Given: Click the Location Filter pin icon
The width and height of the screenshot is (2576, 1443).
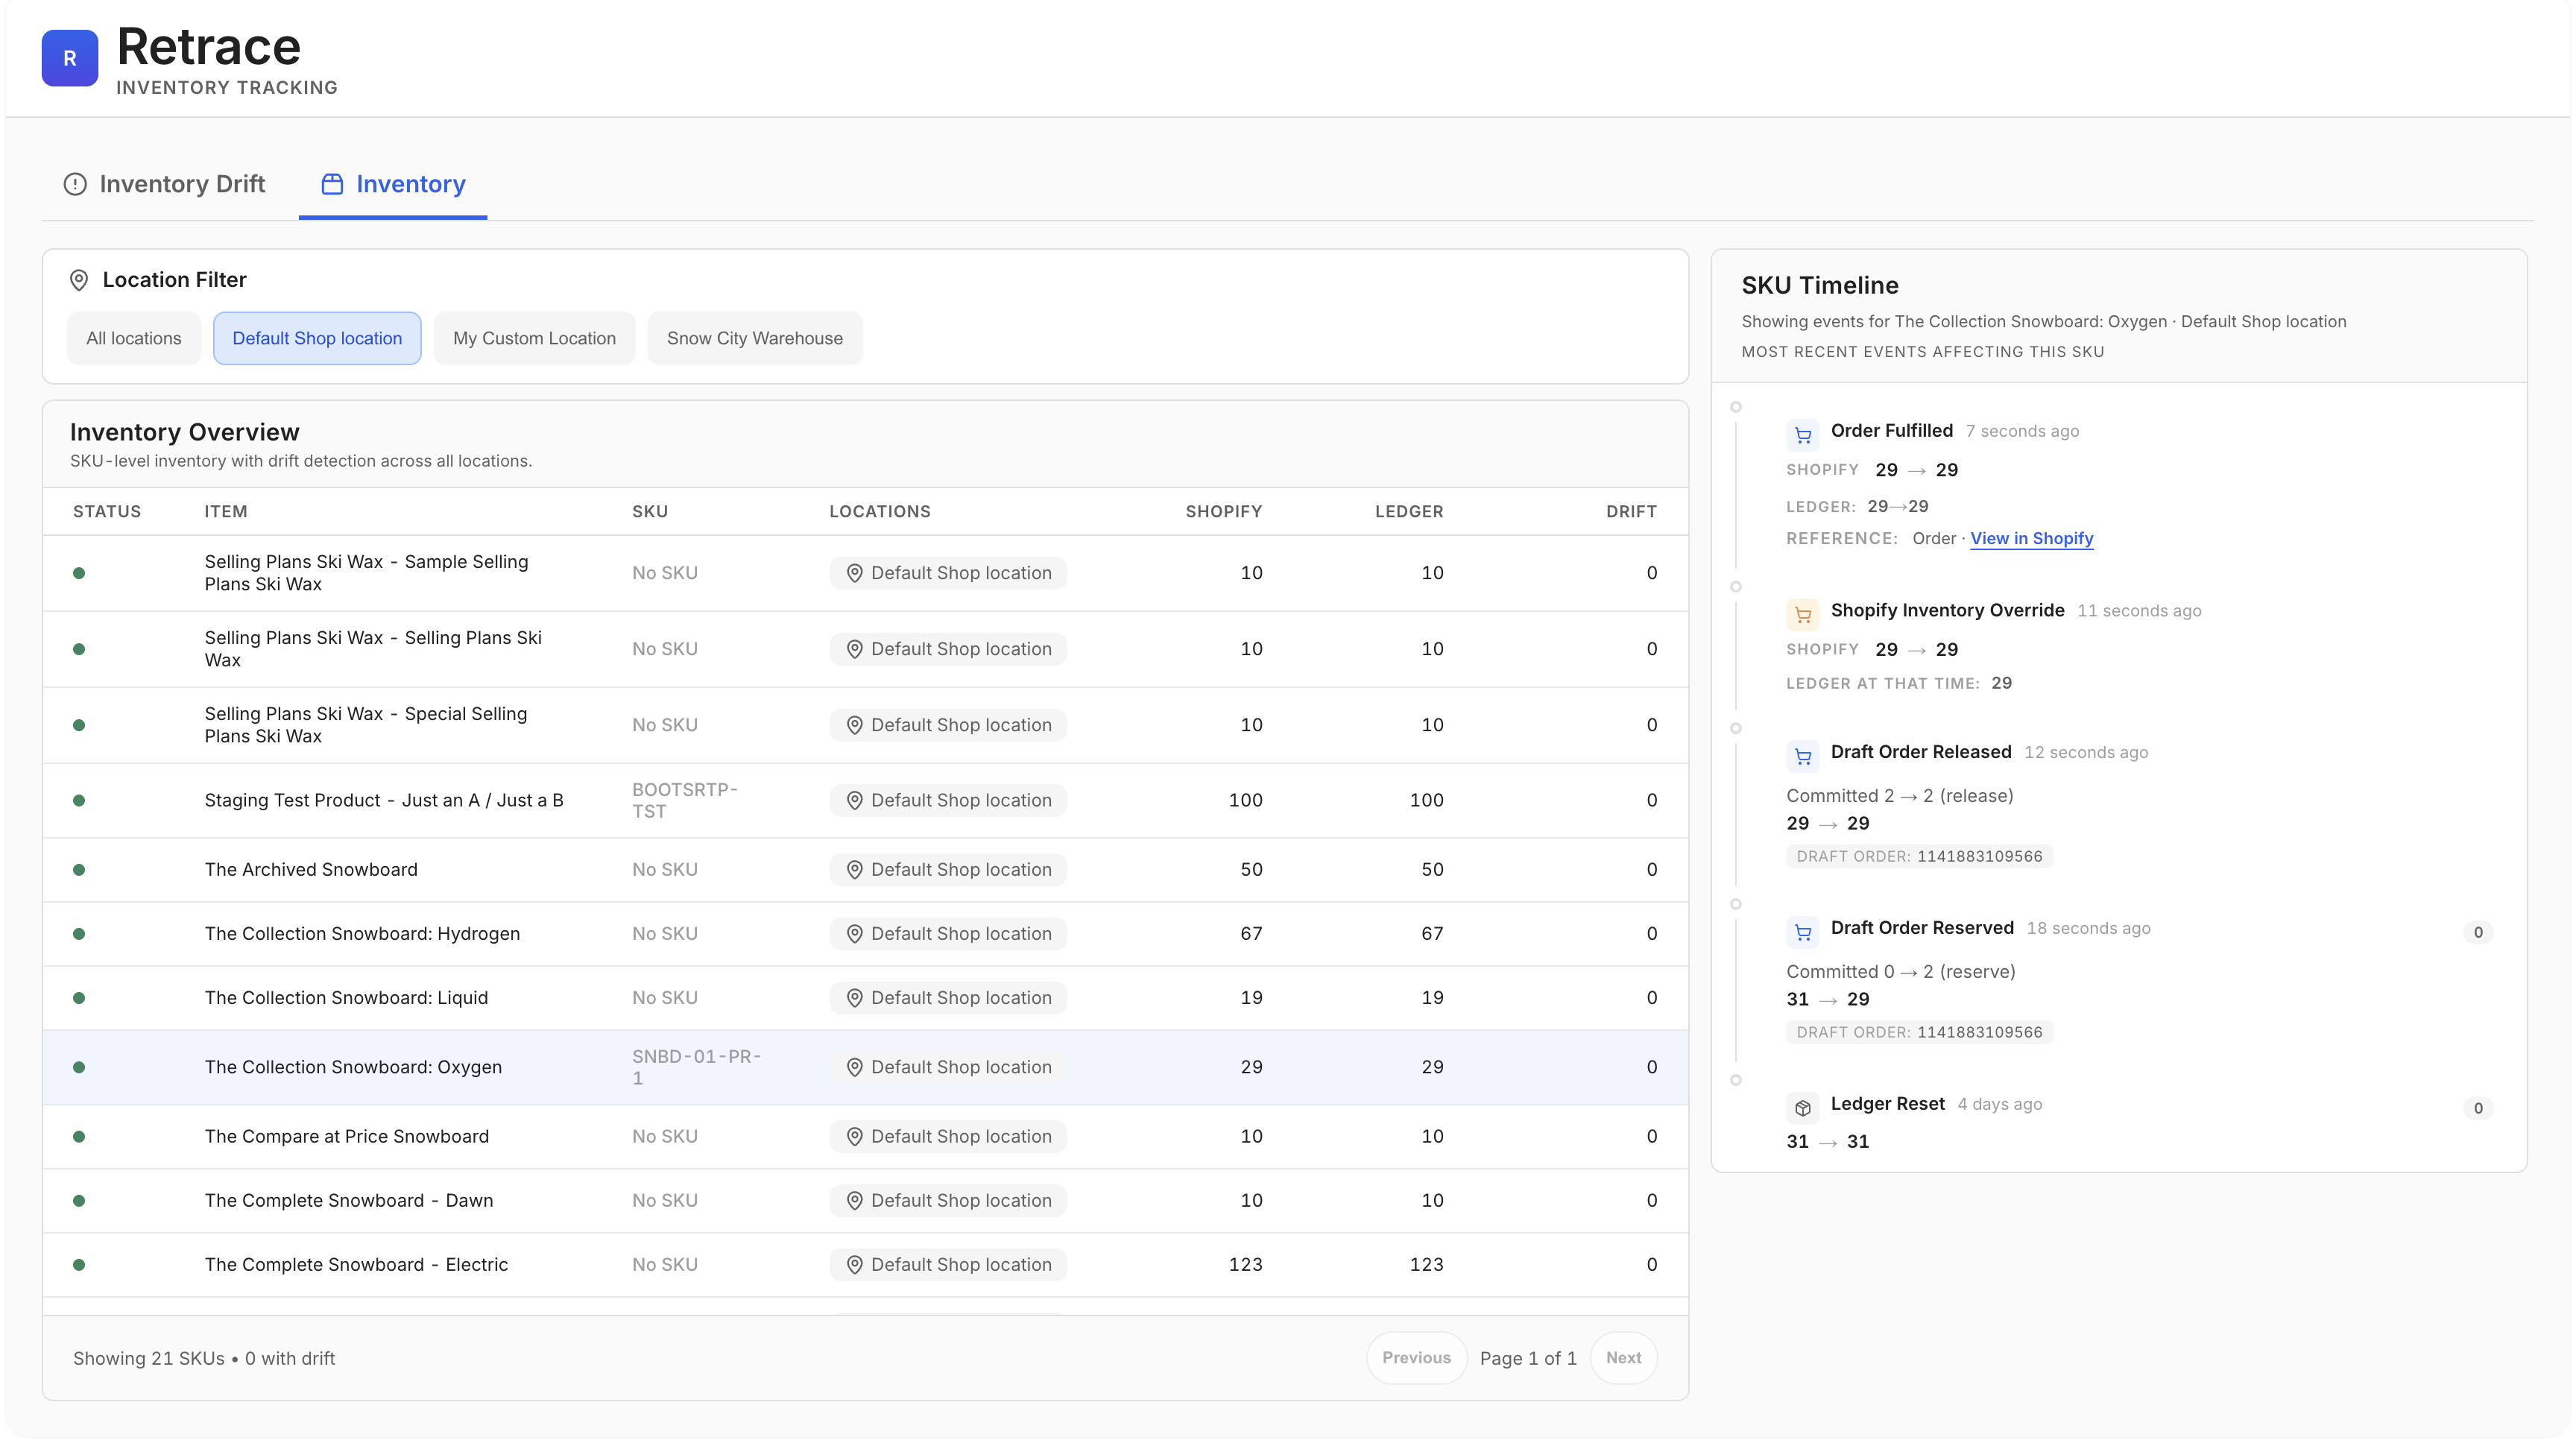Looking at the screenshot, I should 79,280.
